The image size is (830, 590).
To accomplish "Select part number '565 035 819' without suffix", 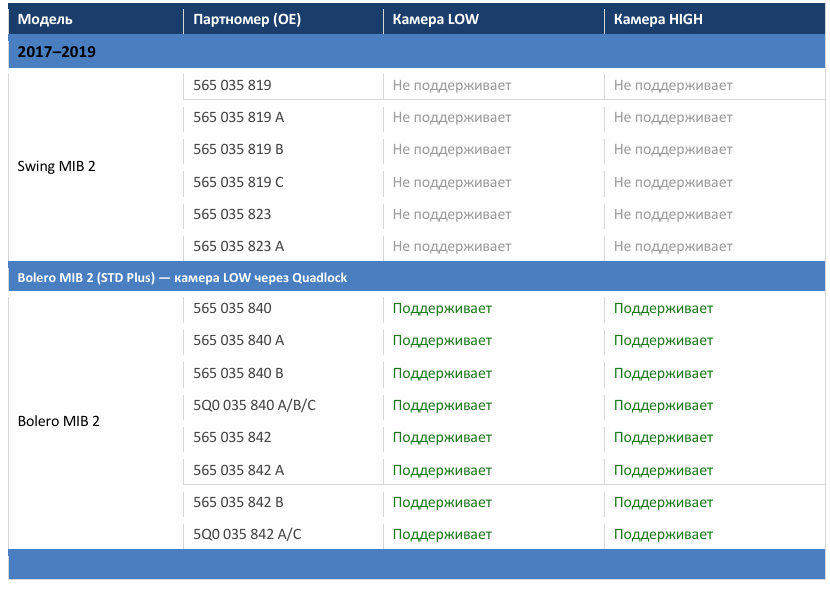I will (x=232, y=85).
